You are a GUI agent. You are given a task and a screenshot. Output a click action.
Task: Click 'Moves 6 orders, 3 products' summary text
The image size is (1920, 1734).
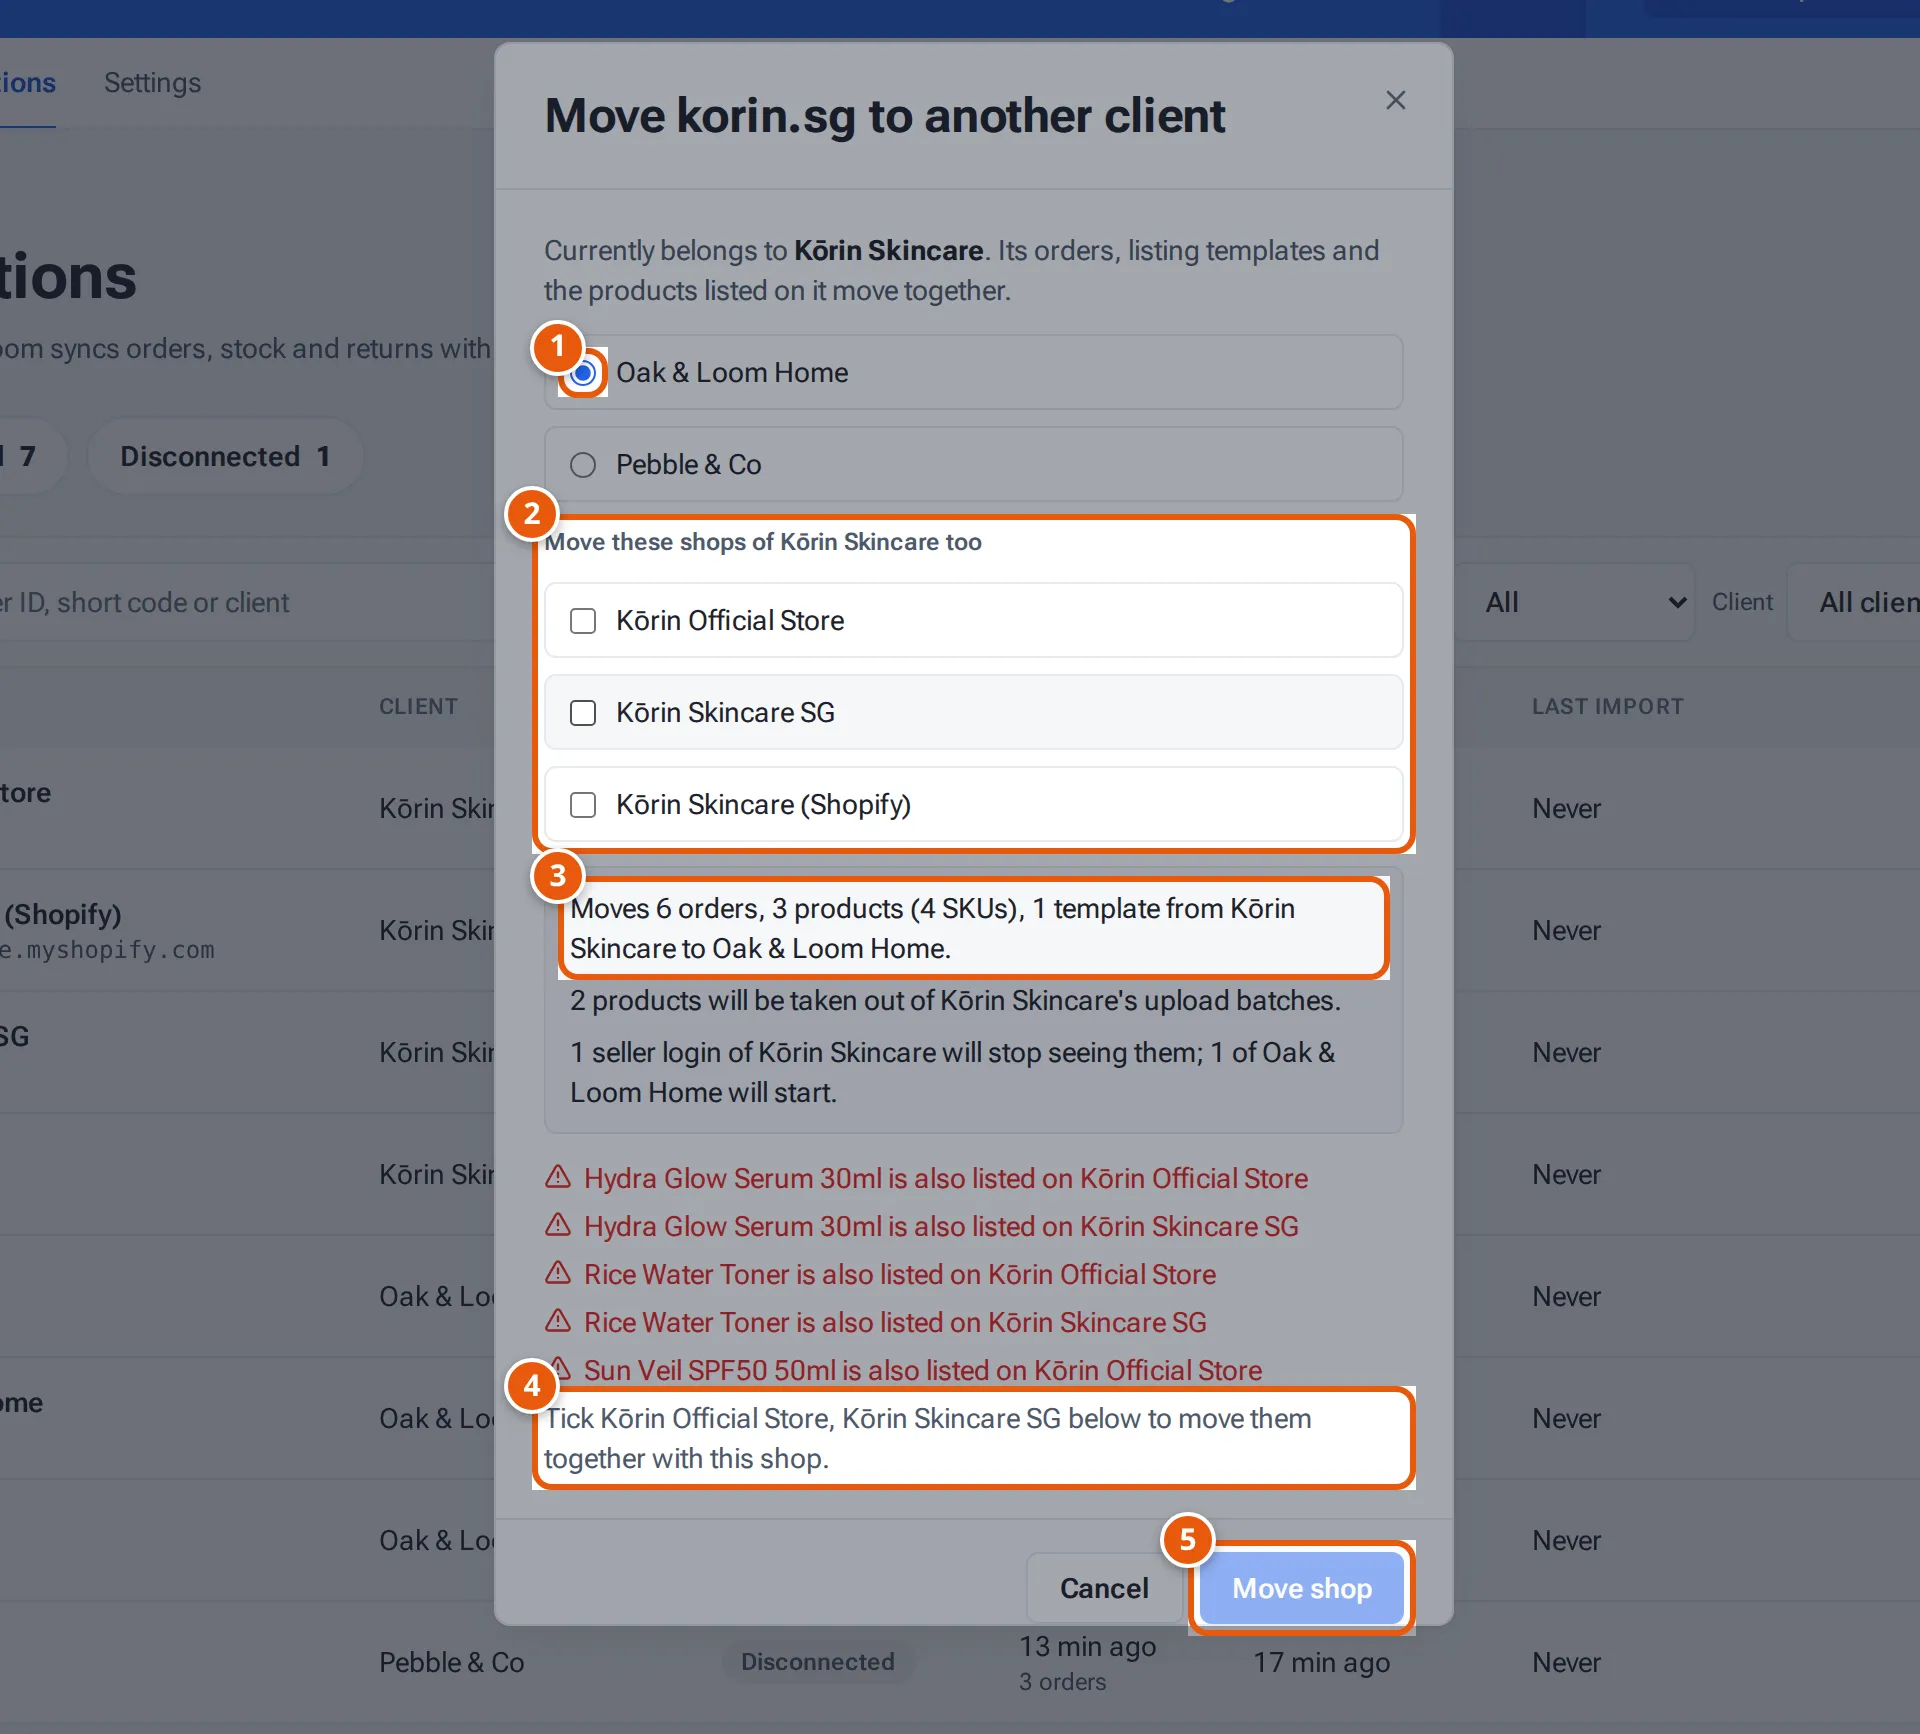(x=932, y=928)
